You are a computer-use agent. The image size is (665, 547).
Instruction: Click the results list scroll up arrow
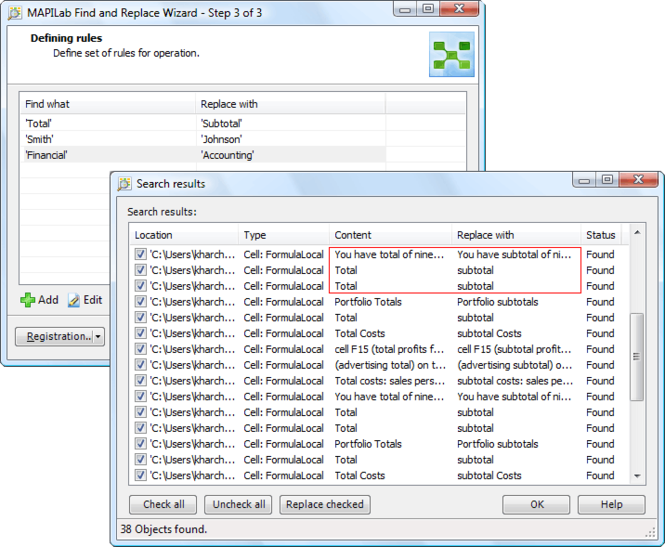637,232
